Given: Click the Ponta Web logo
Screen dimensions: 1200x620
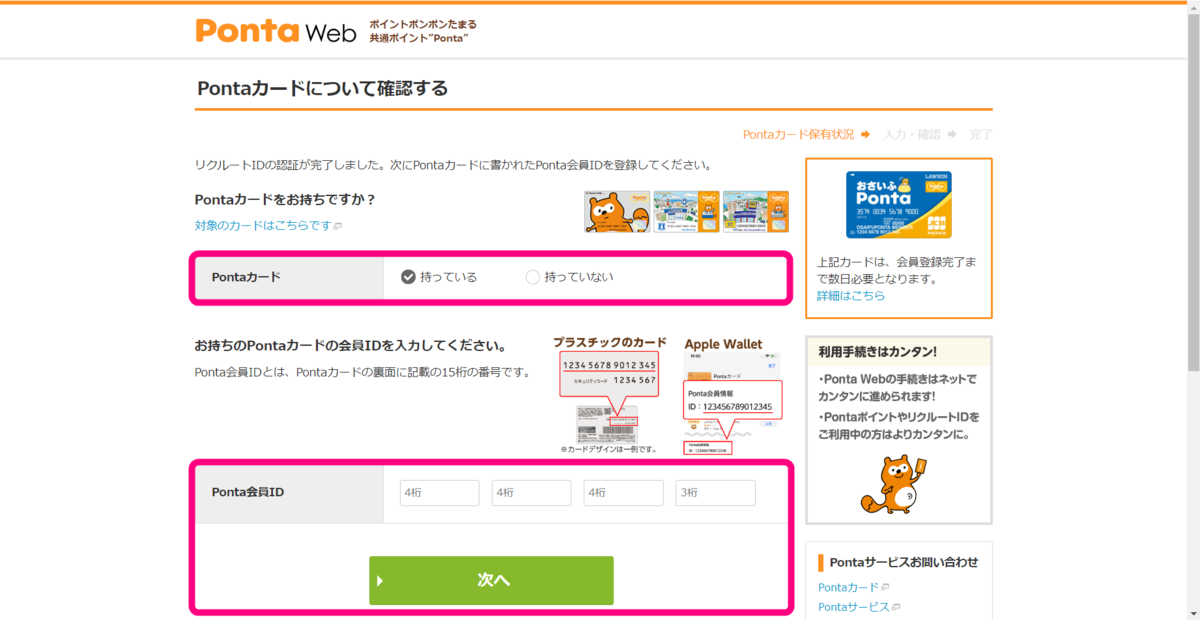Looking at the screenshot, I should click(276, 30).
